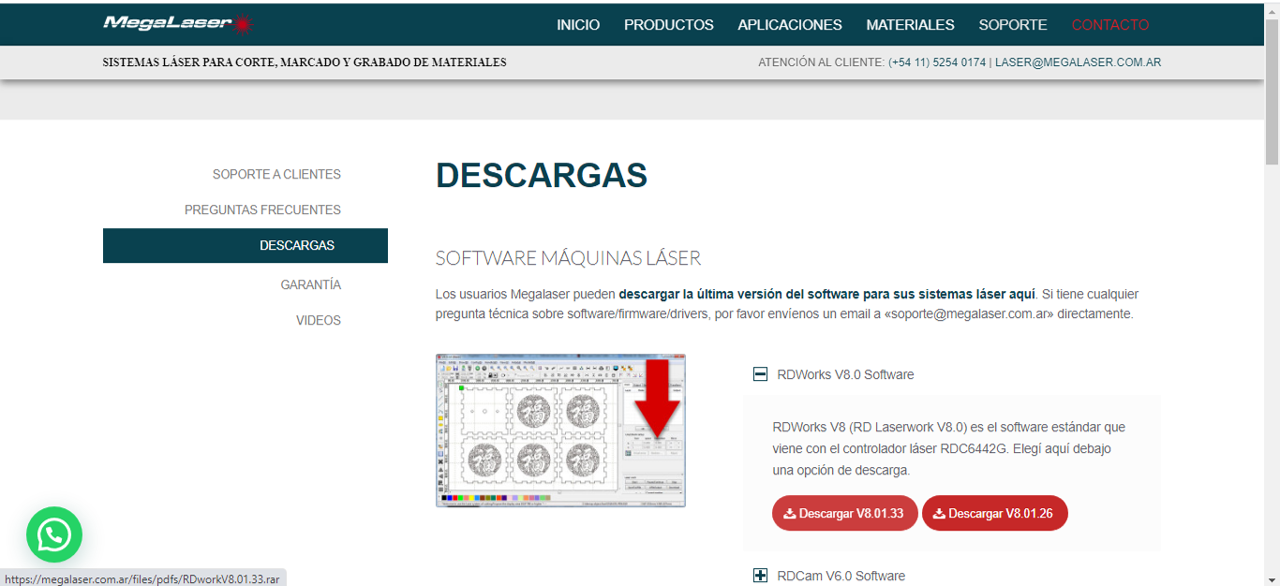Download RDWorks version V8.01.26

(x=995, y=513)
